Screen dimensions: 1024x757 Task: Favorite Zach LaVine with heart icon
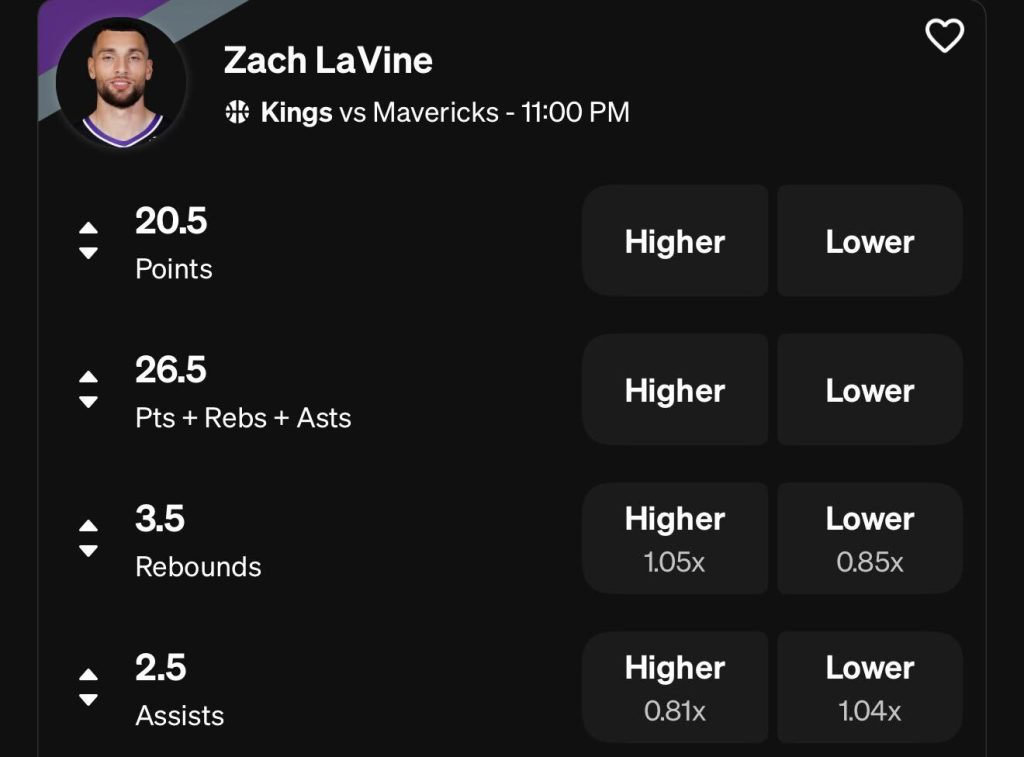(944, 37)
